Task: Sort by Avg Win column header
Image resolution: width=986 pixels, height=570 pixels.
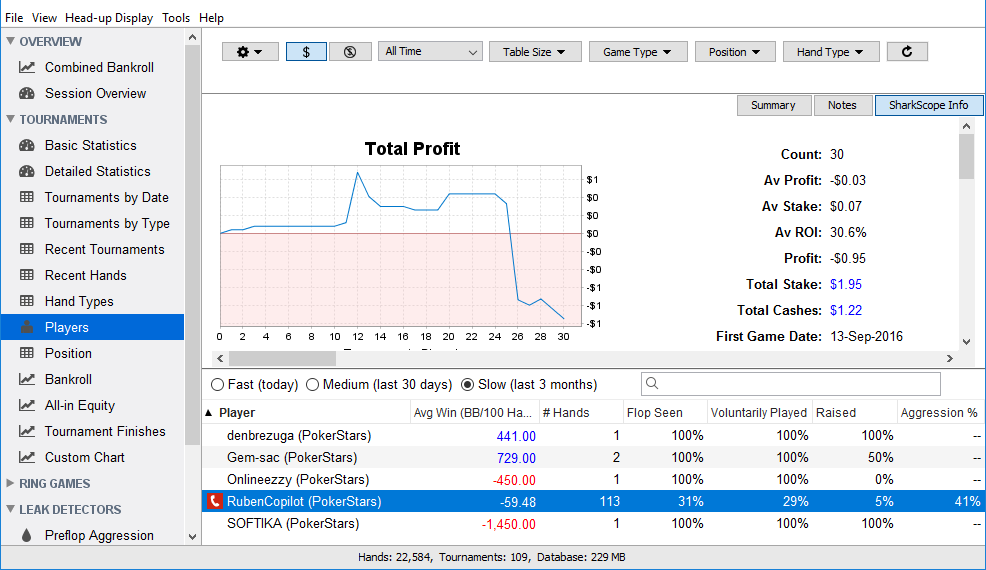Action: point(474,413)
